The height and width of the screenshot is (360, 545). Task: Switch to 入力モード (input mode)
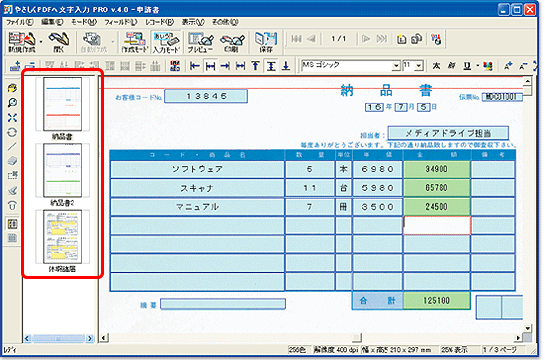166,42
